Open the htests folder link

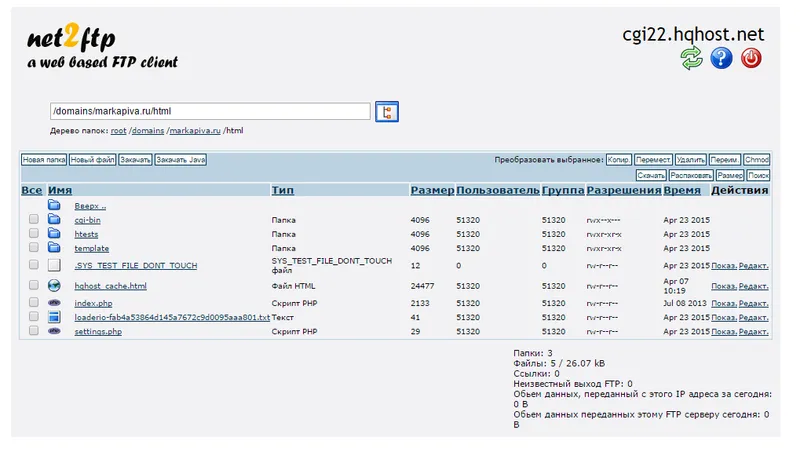coord(86,234)
